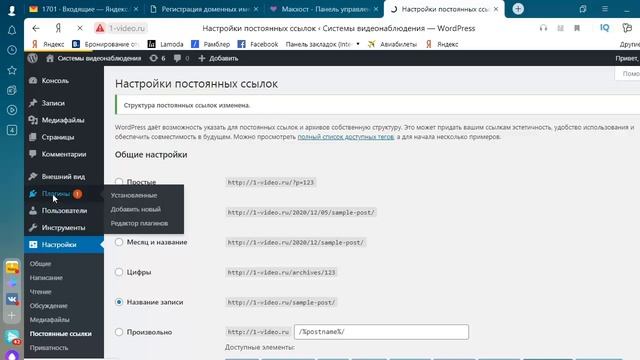Viewport: 640px width, 360px height.
Task: Stop page loading with X button
Action: point(80,28)
